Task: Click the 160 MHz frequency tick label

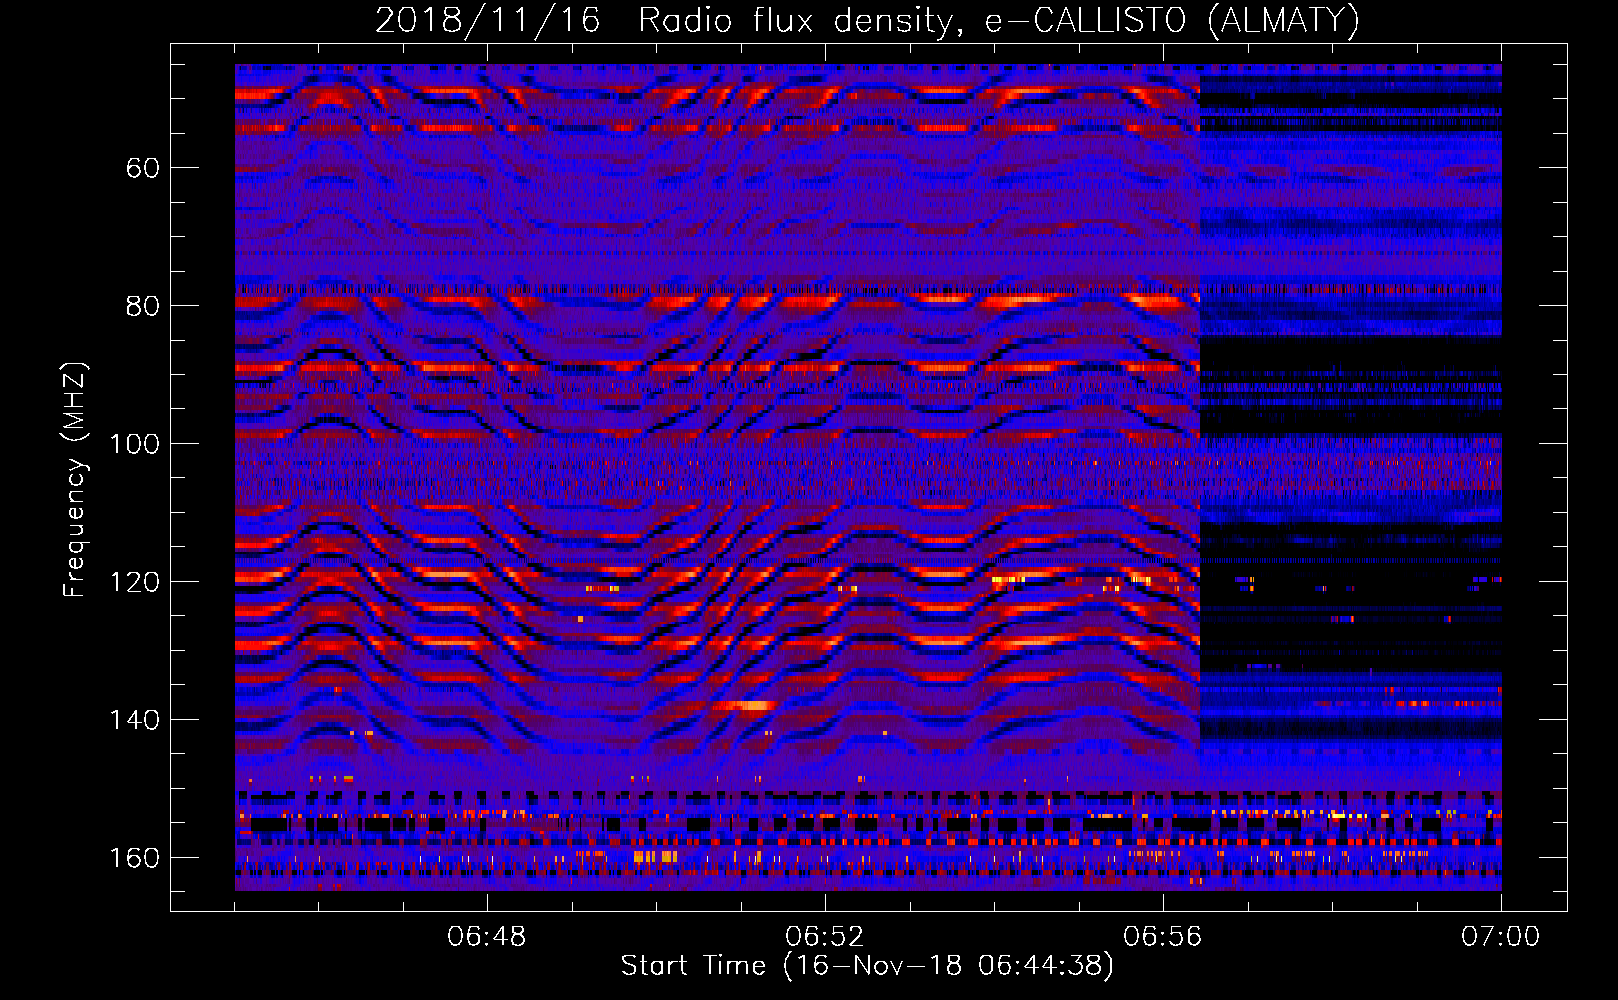Action: (x=134, y=858)
